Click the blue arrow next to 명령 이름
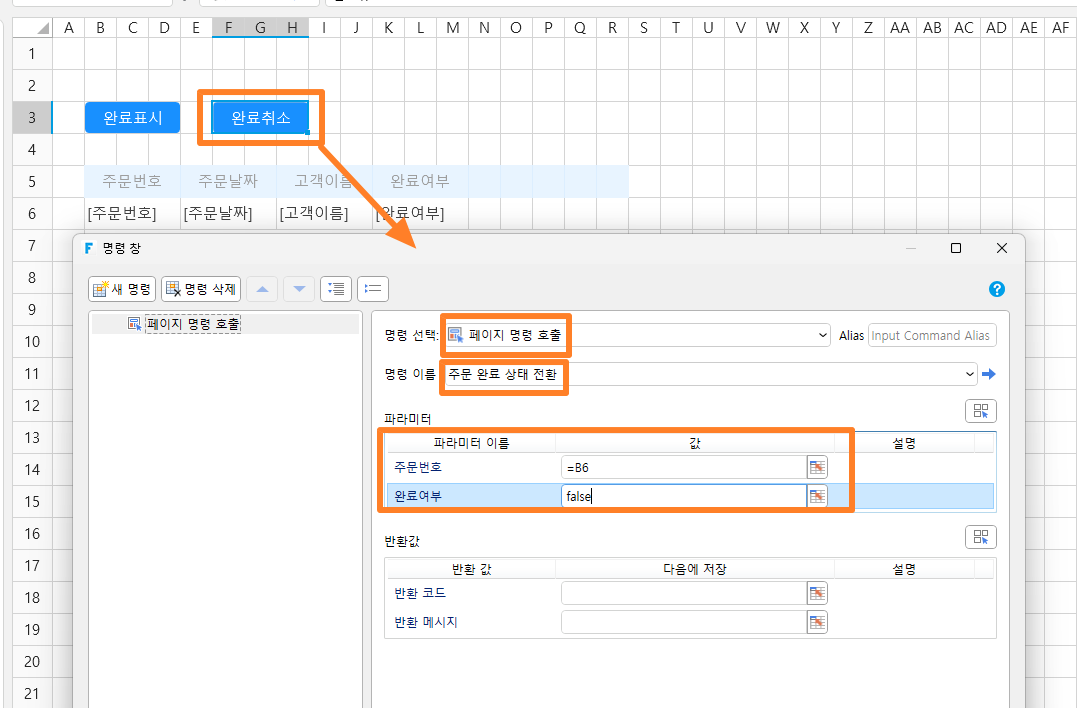 988,374
